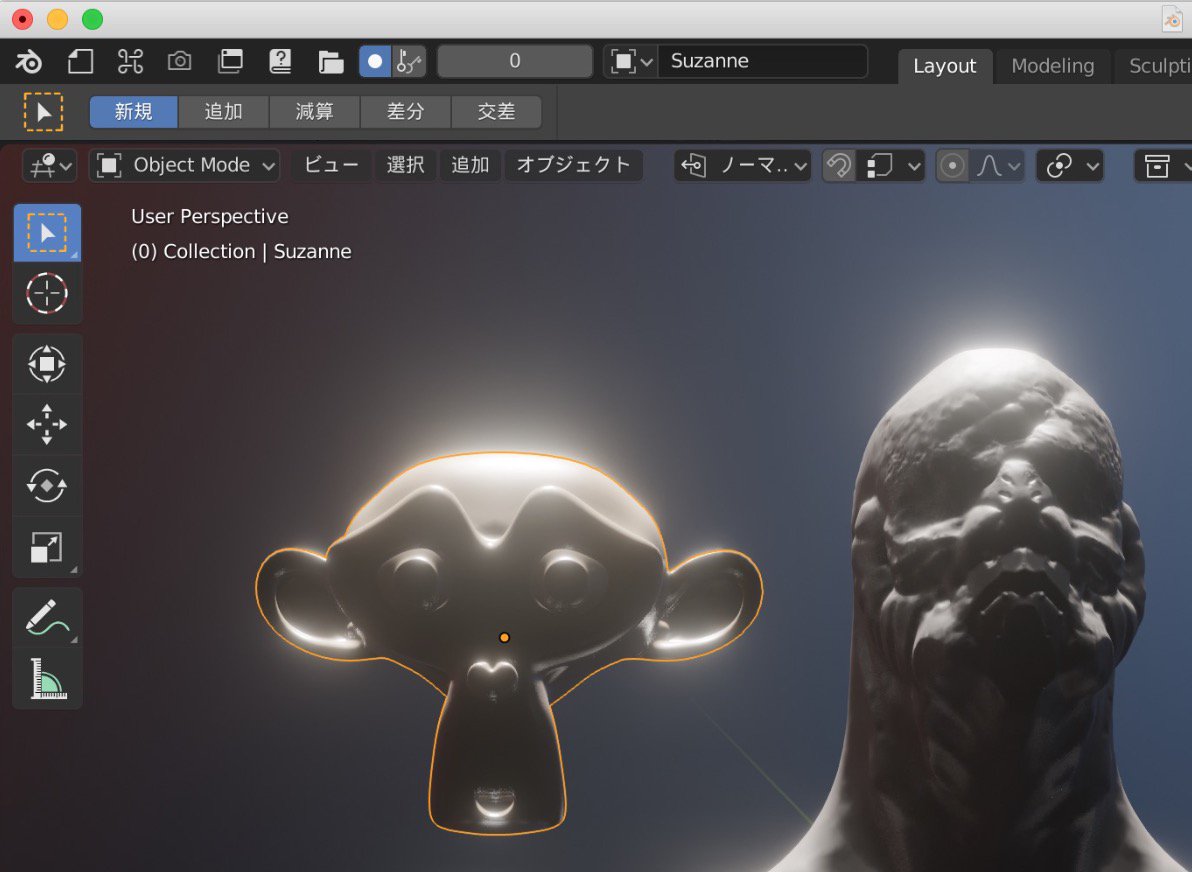
Task: Open the file folder icon
Action: (x=331, y=61)
